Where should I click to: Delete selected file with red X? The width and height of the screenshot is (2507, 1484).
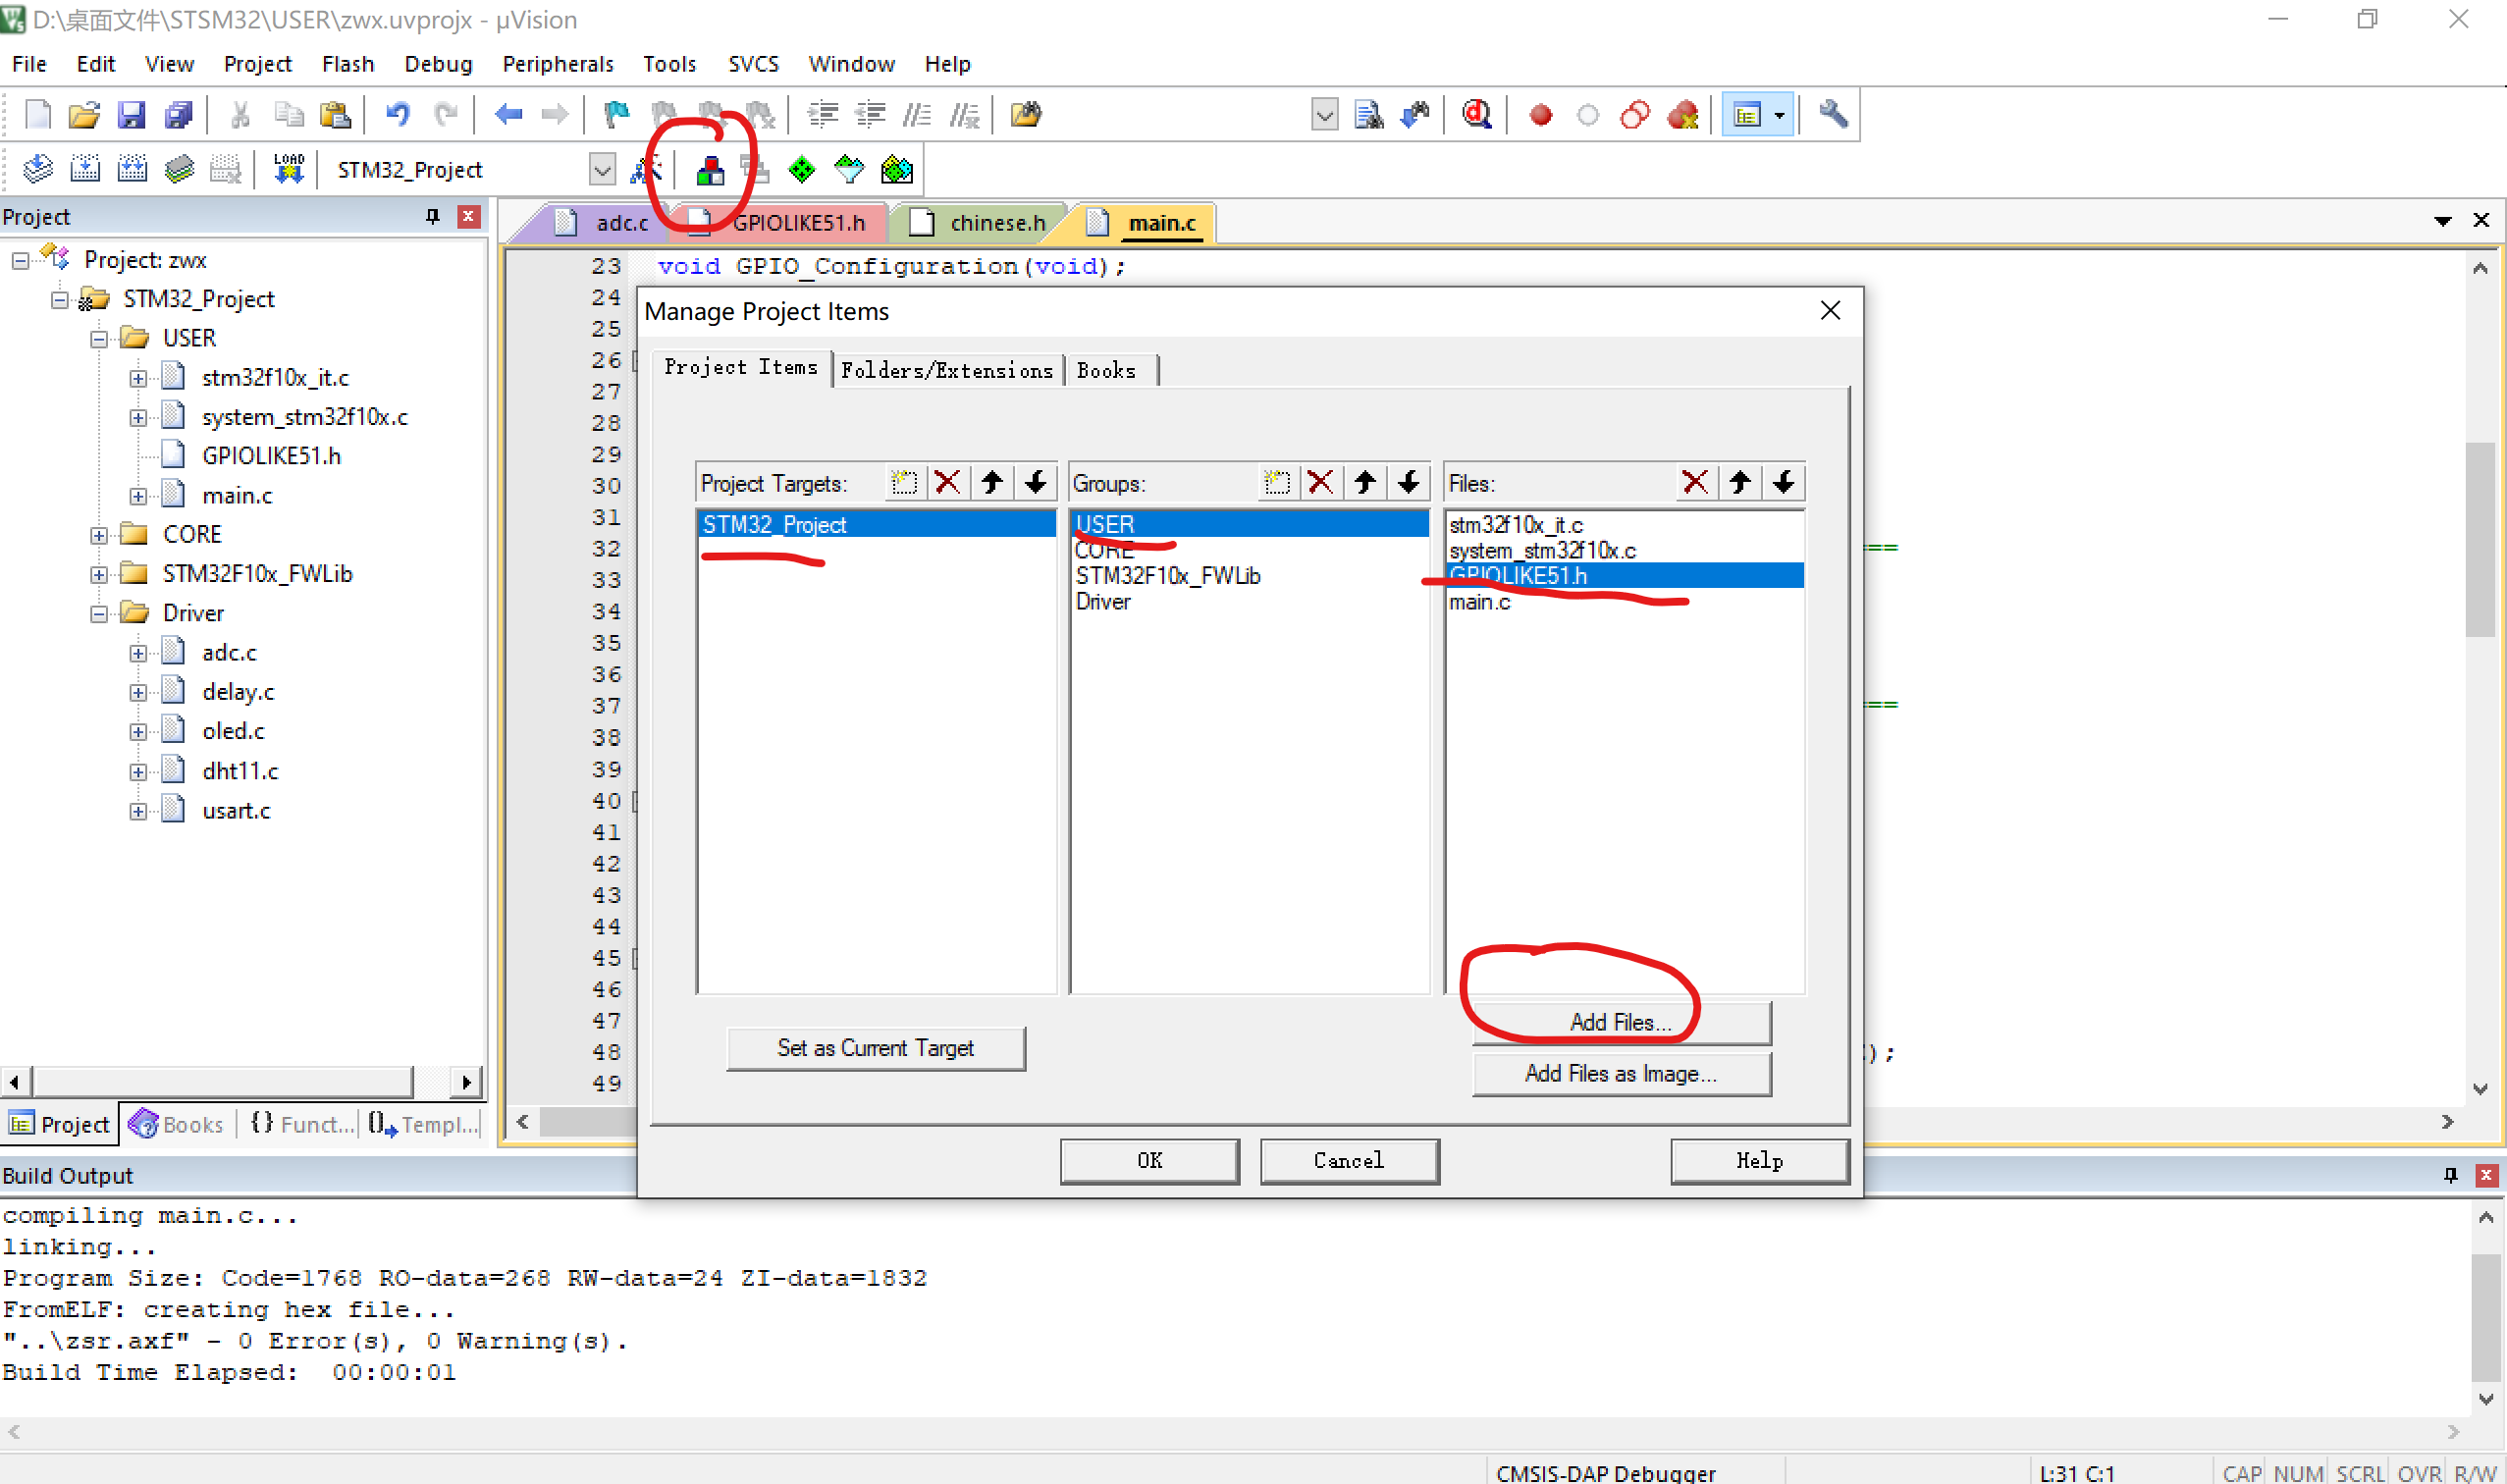point(1694,483)
